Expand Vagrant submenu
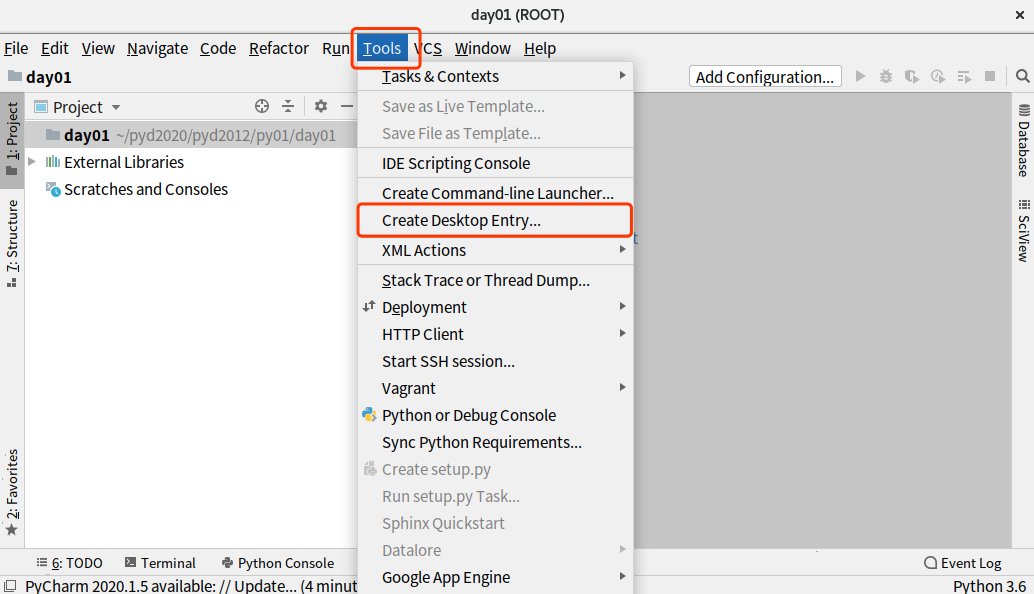 495,388
